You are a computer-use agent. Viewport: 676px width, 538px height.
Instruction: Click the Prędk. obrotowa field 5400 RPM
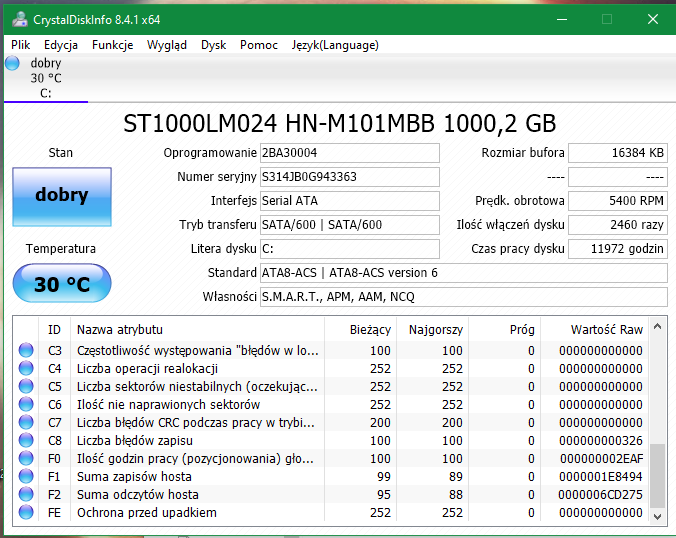(x=618, y=201)
